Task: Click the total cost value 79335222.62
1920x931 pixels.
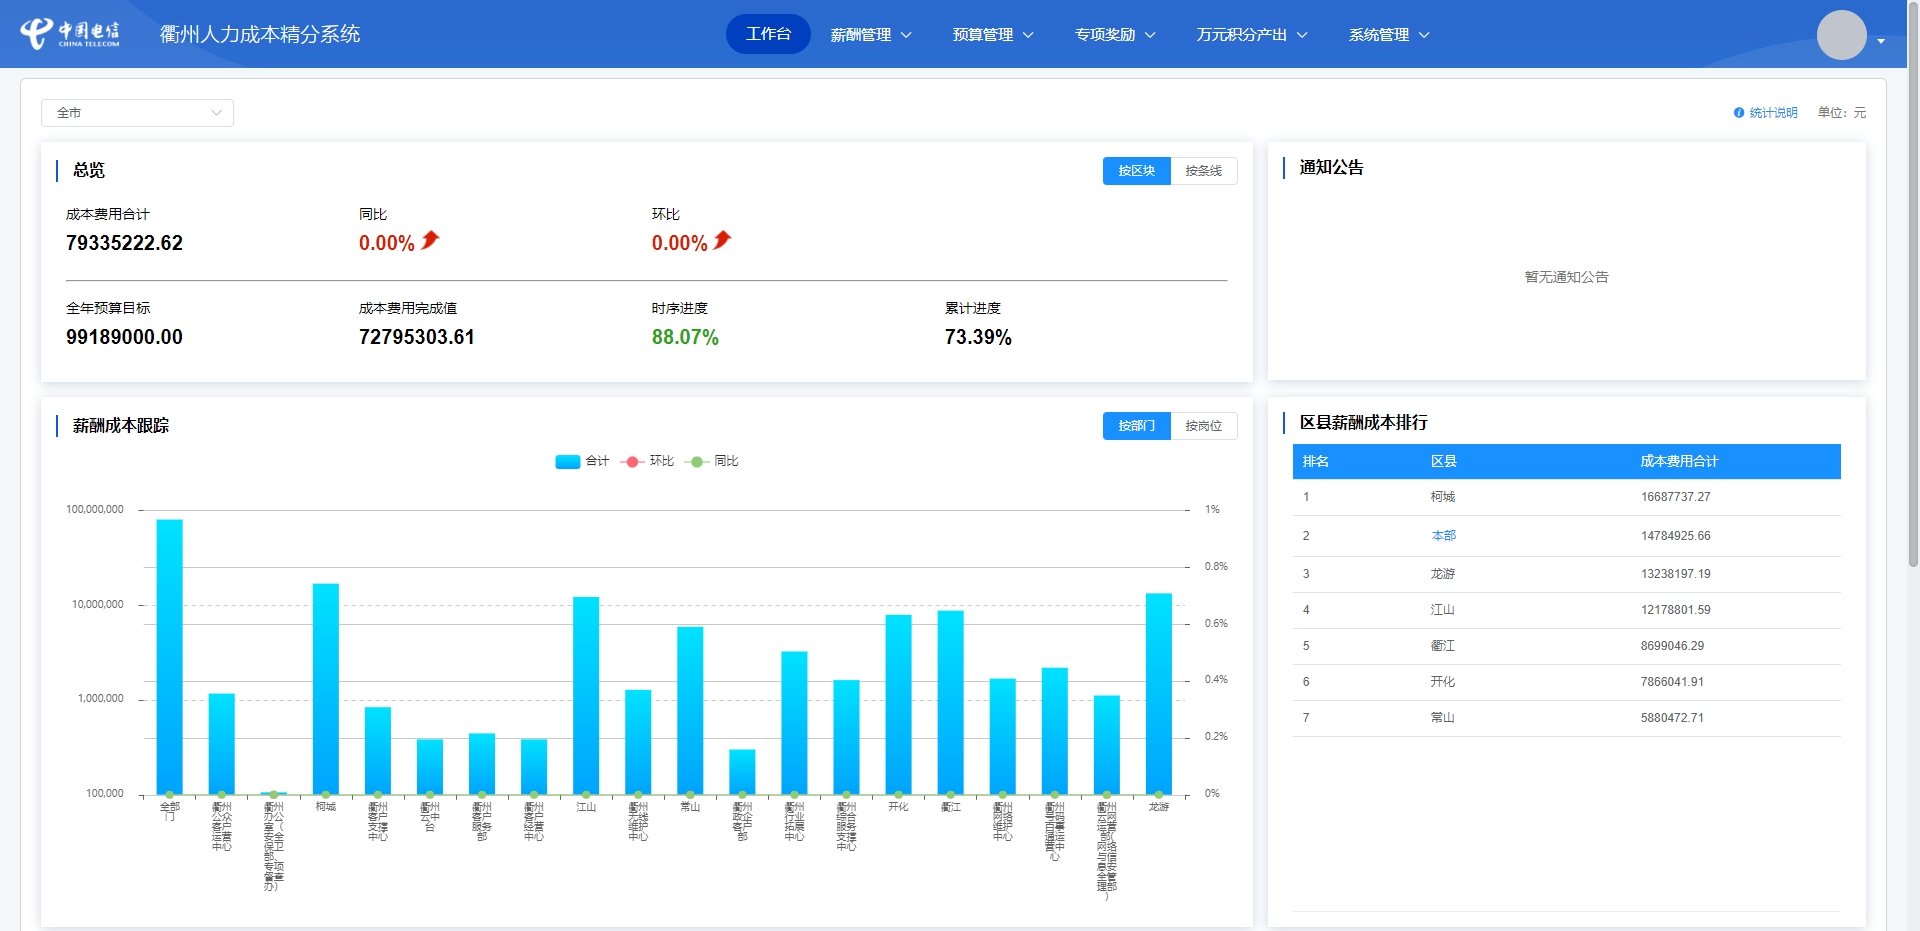Action: coord(124,243)
